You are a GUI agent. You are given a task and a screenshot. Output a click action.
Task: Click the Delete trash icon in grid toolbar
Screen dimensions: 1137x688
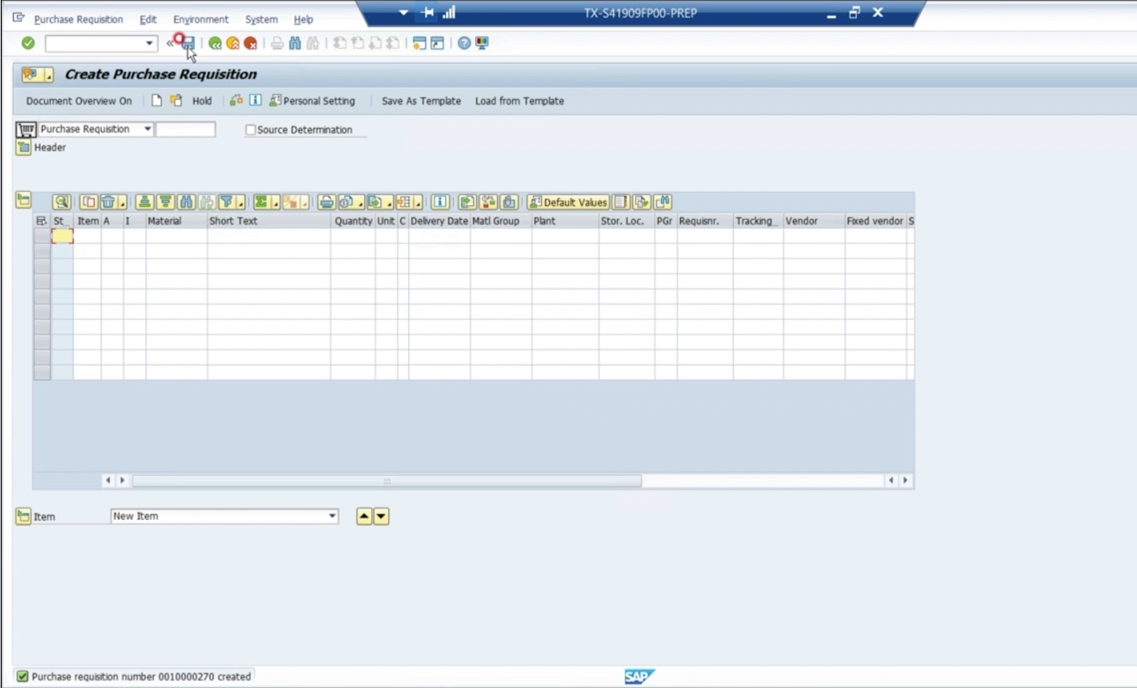point(108,202)
